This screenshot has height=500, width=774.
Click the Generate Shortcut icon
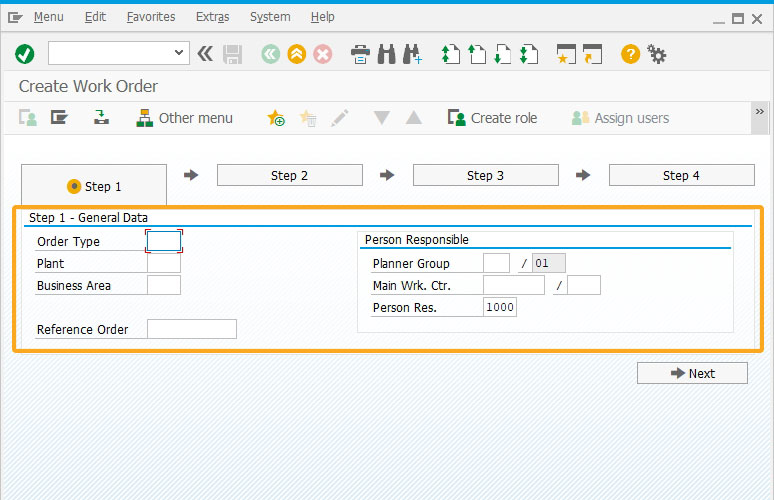592,54
